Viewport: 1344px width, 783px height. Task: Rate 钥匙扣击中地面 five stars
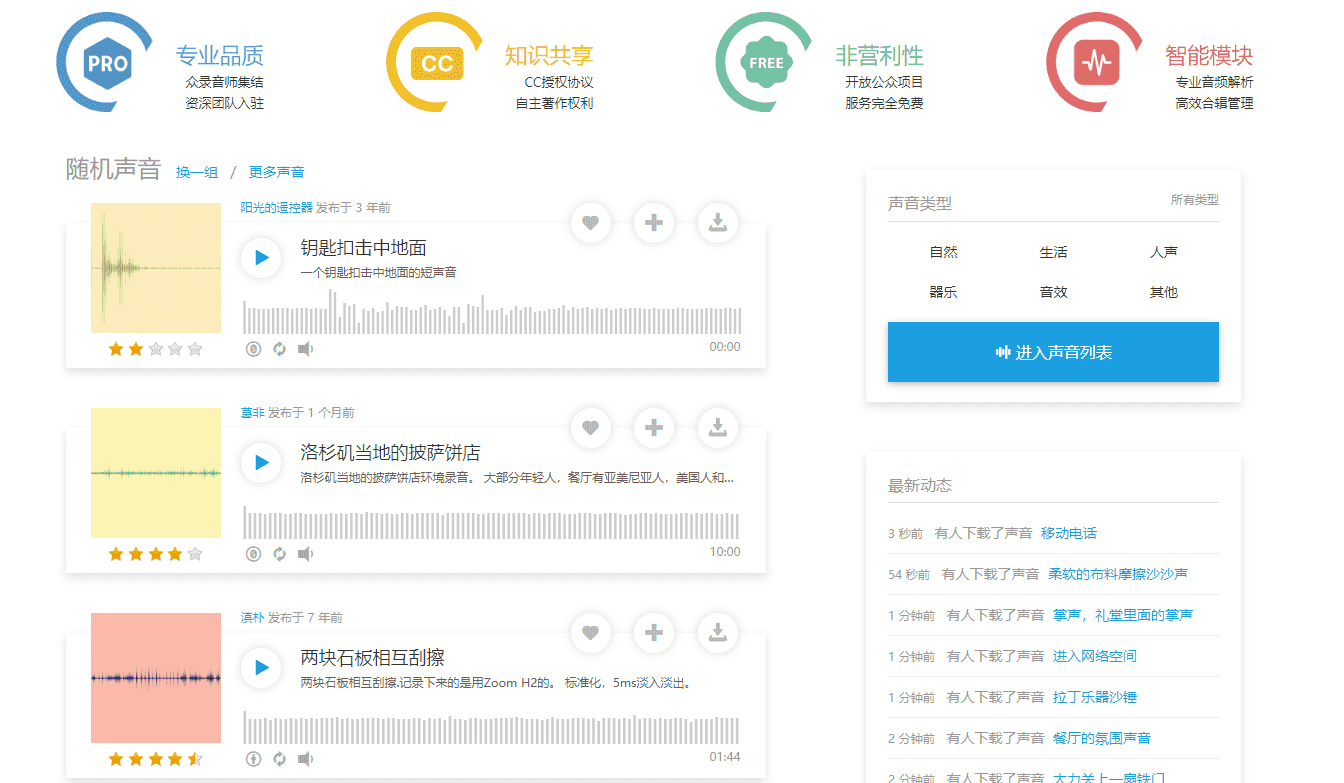click(195, 349)
